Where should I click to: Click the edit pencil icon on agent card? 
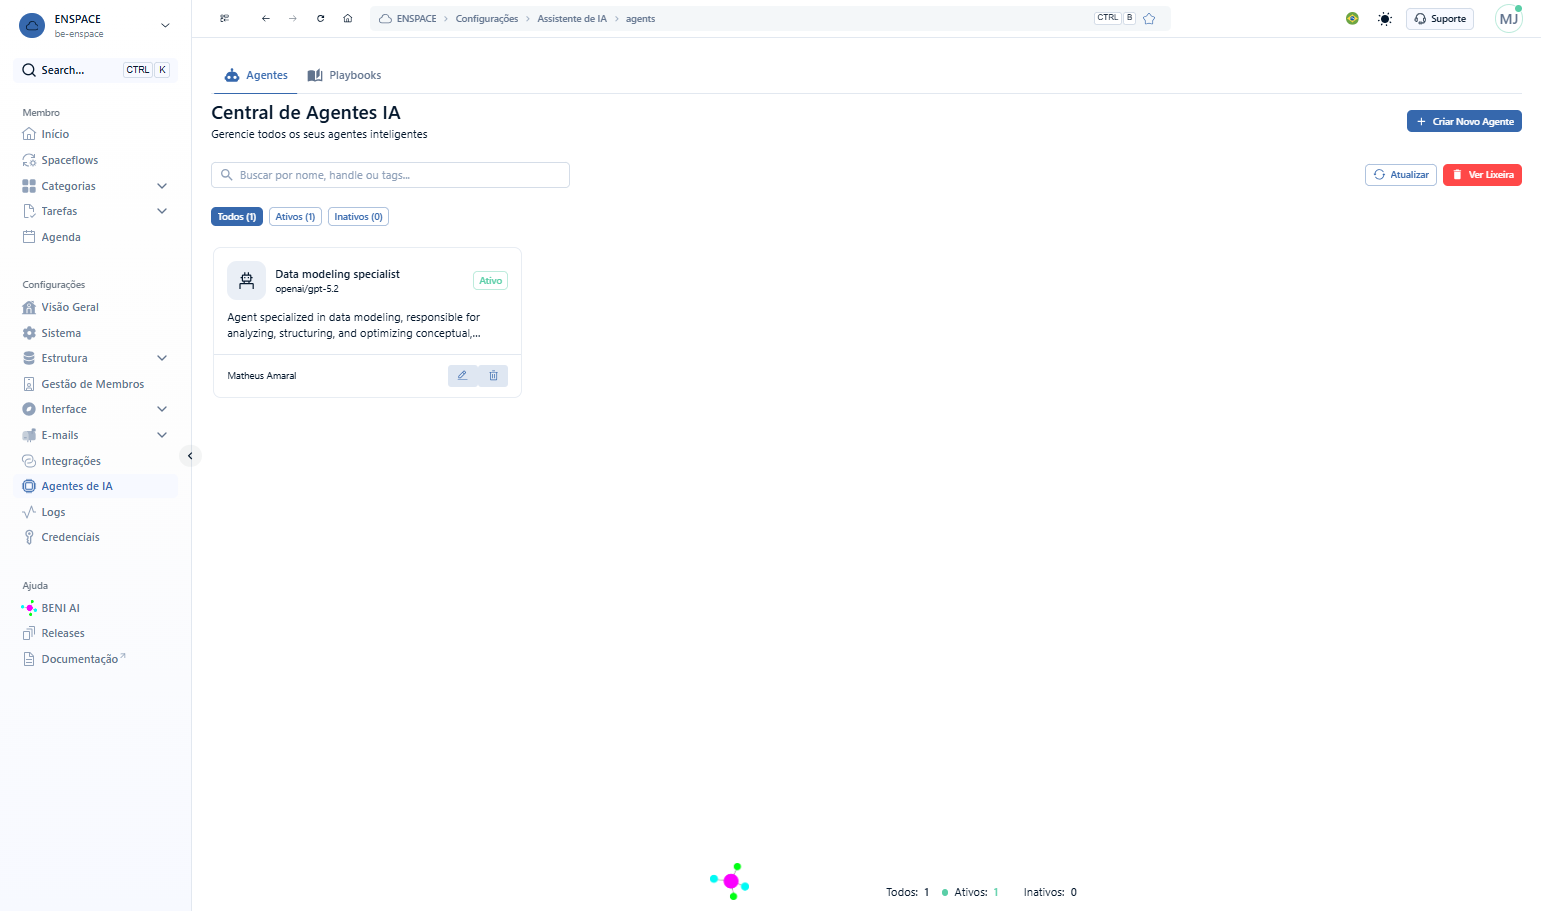coord(462,376)
